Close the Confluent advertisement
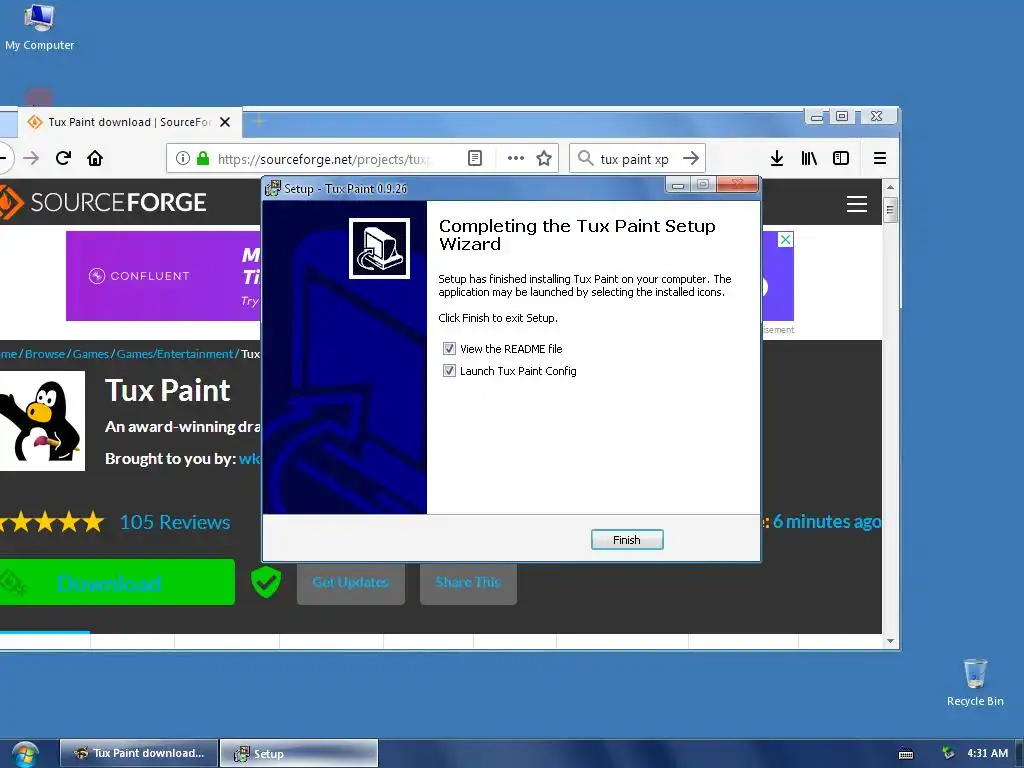 pos(786,239)
